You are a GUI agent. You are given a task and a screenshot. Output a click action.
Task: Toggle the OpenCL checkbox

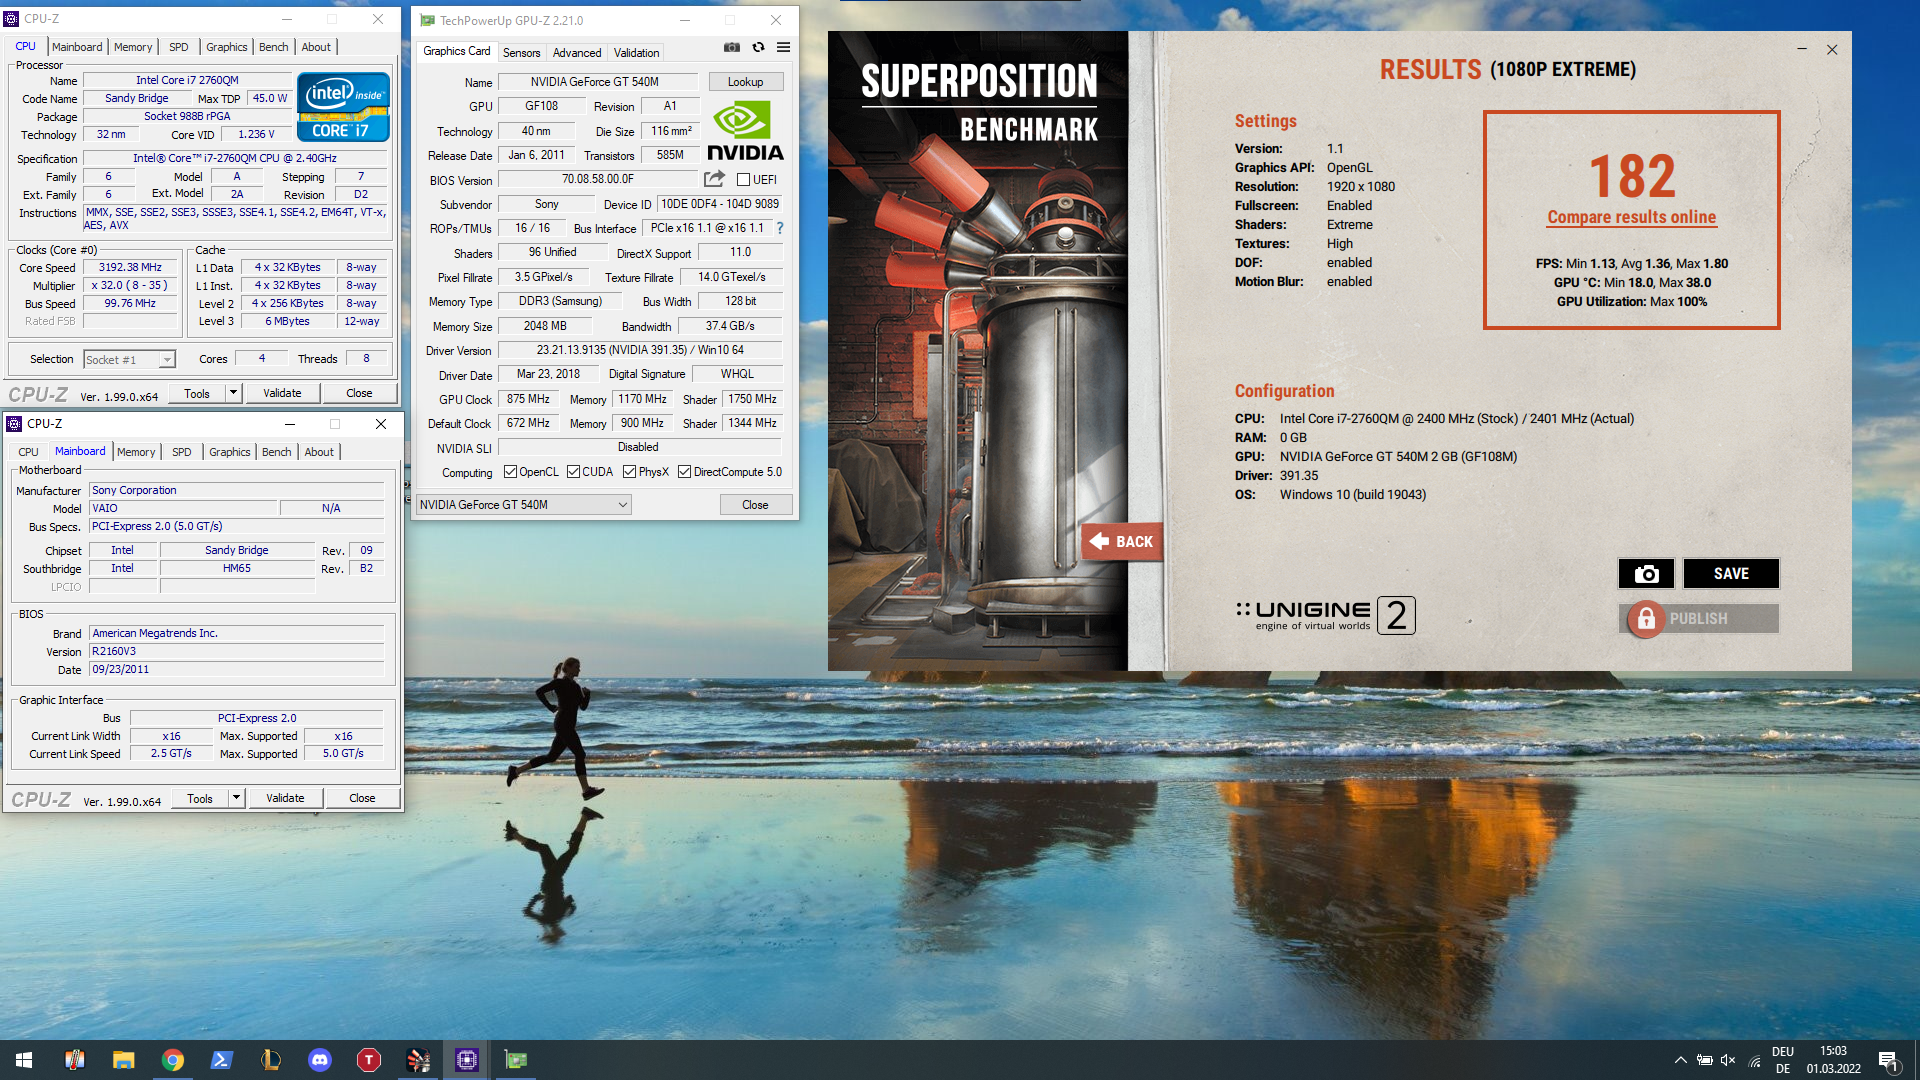[510, 472]
